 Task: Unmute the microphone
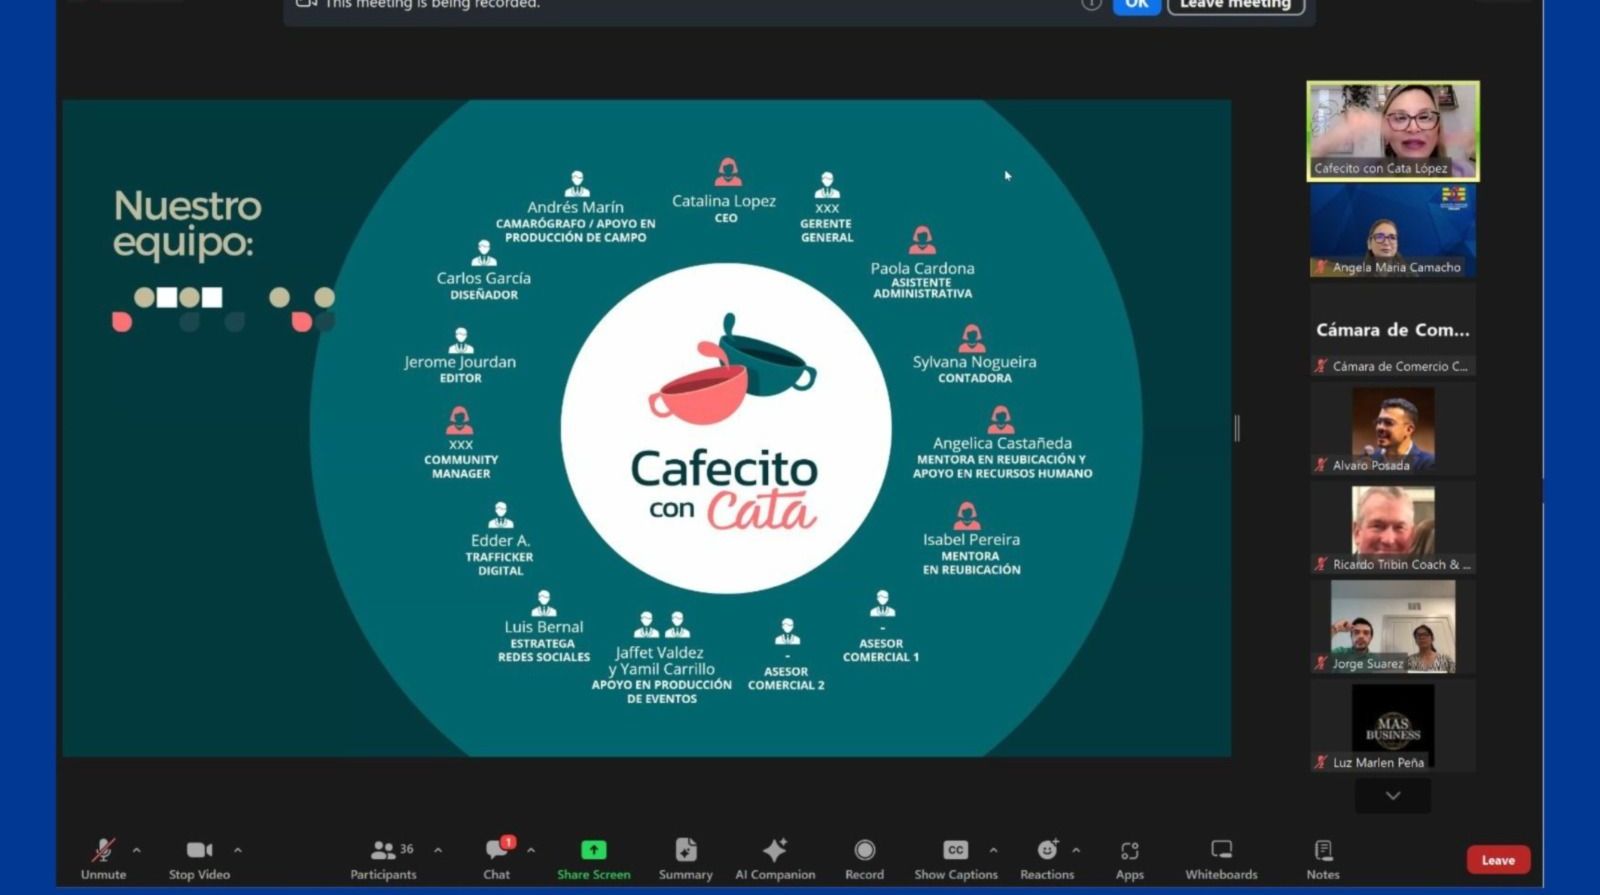pos(103,858)
